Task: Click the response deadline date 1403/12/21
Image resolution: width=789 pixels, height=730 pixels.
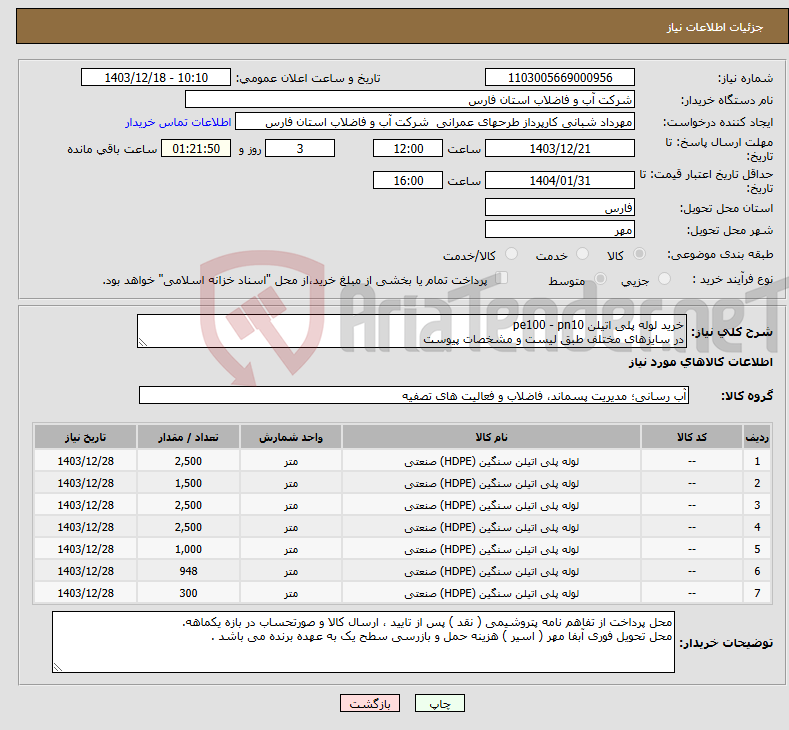Action: [x=560, y=148]
